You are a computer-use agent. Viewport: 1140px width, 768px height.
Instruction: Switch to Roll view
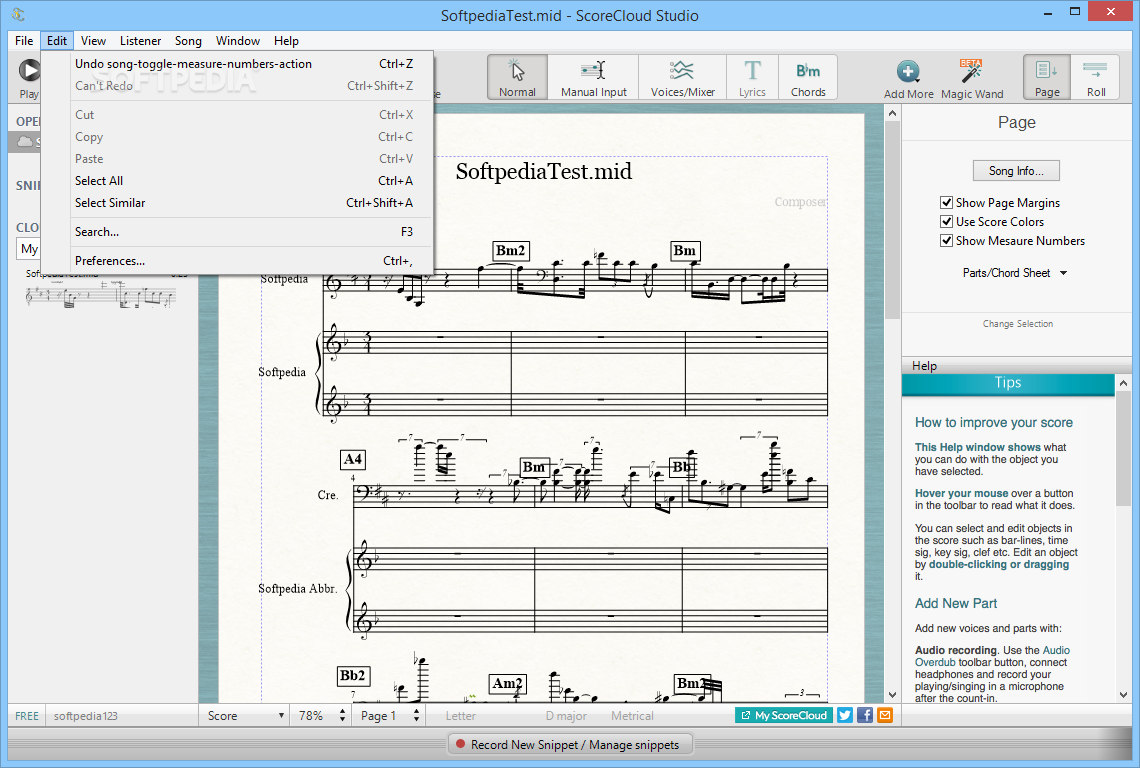pyautogui.click(x=1096, y=77)
